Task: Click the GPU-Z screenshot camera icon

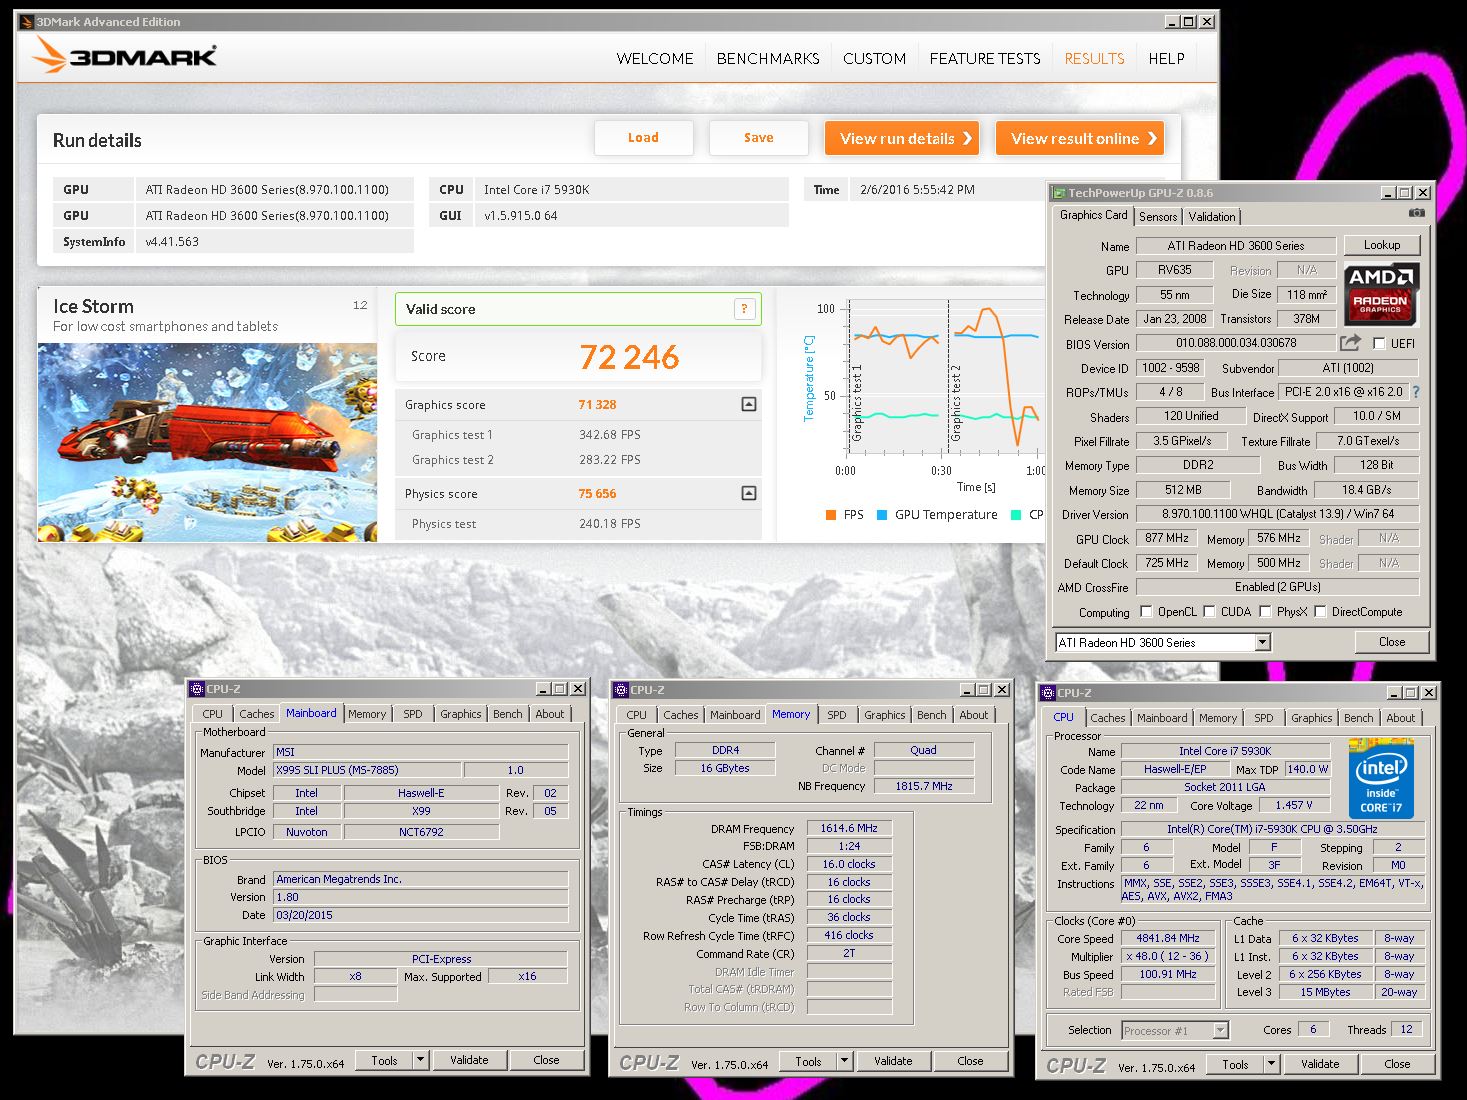Action: tap(1416, 213)
